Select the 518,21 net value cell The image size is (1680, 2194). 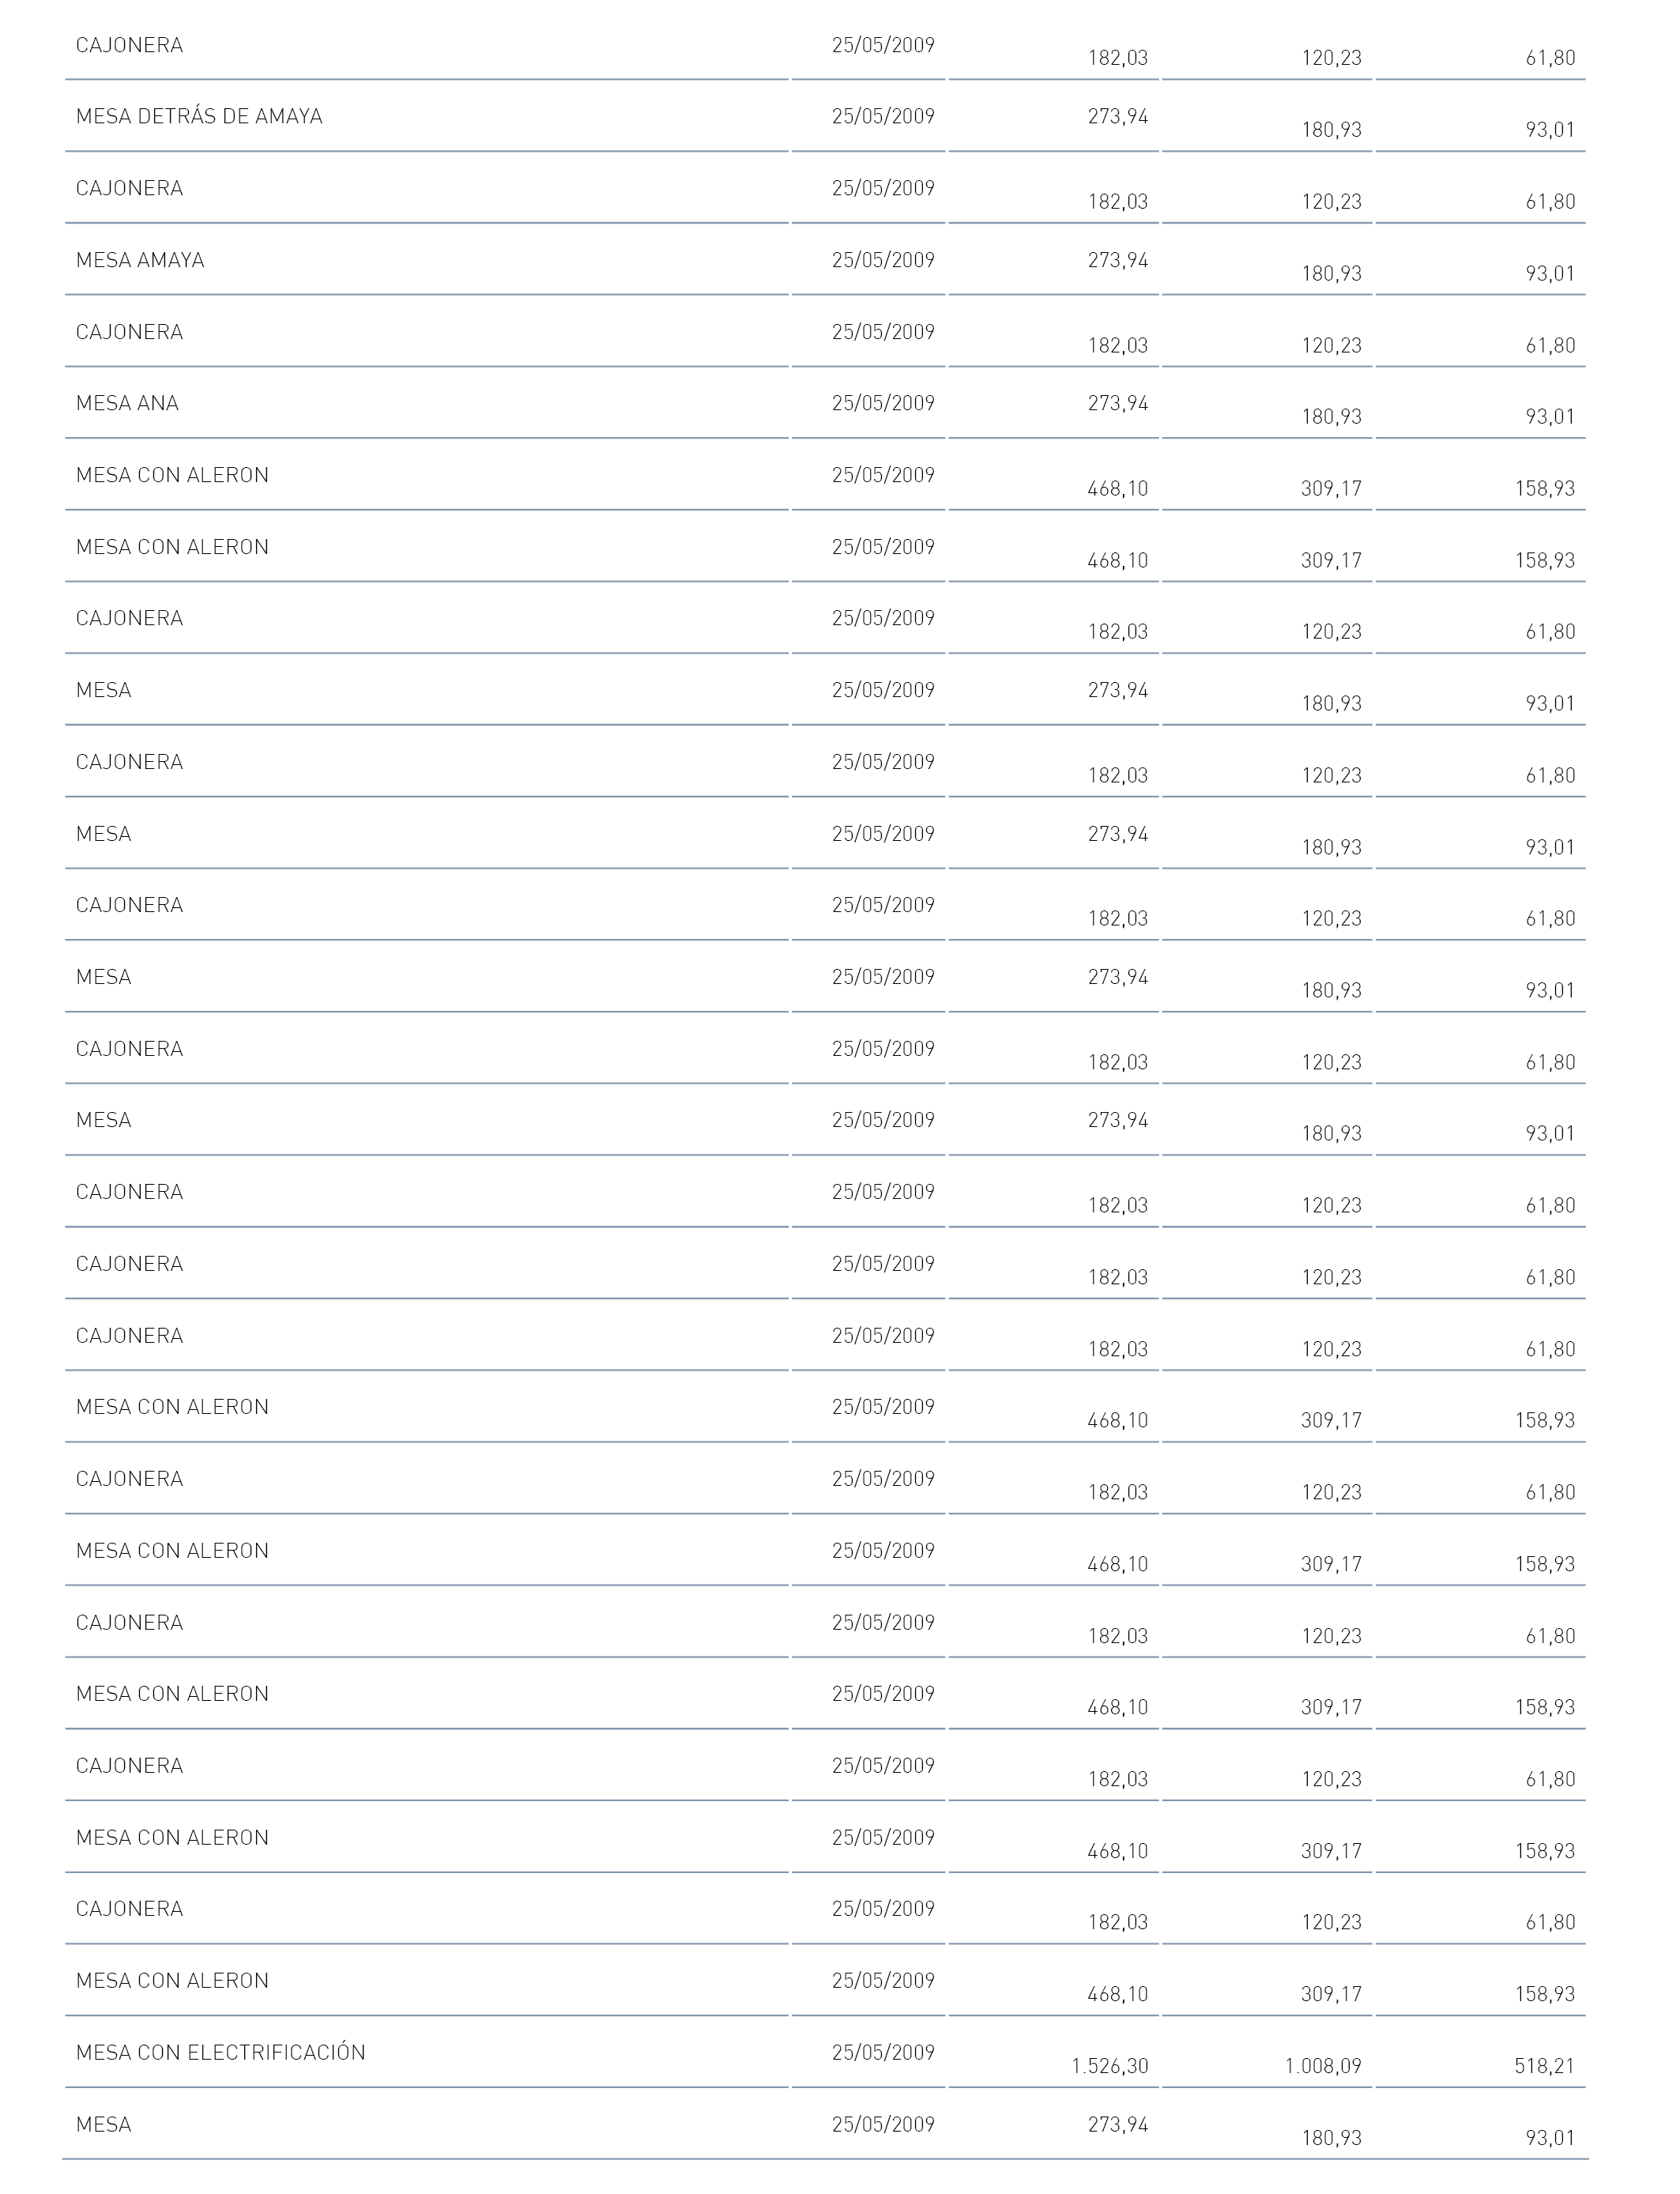[x=1545, y=2066]
